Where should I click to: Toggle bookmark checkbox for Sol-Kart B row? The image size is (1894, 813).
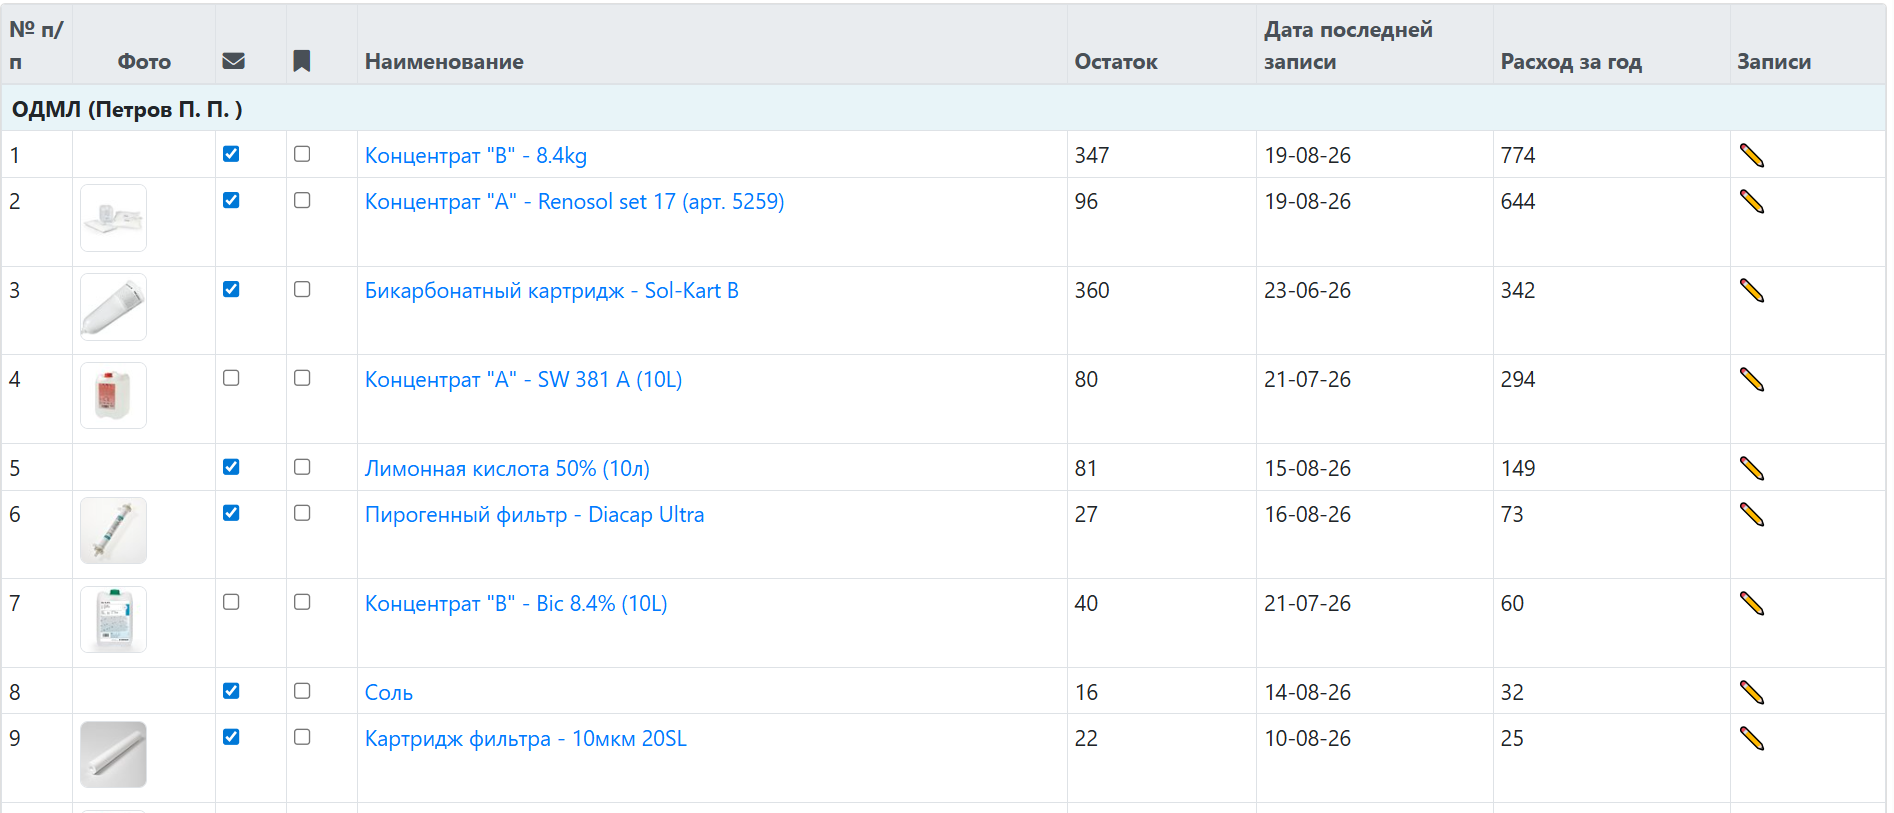302,289
